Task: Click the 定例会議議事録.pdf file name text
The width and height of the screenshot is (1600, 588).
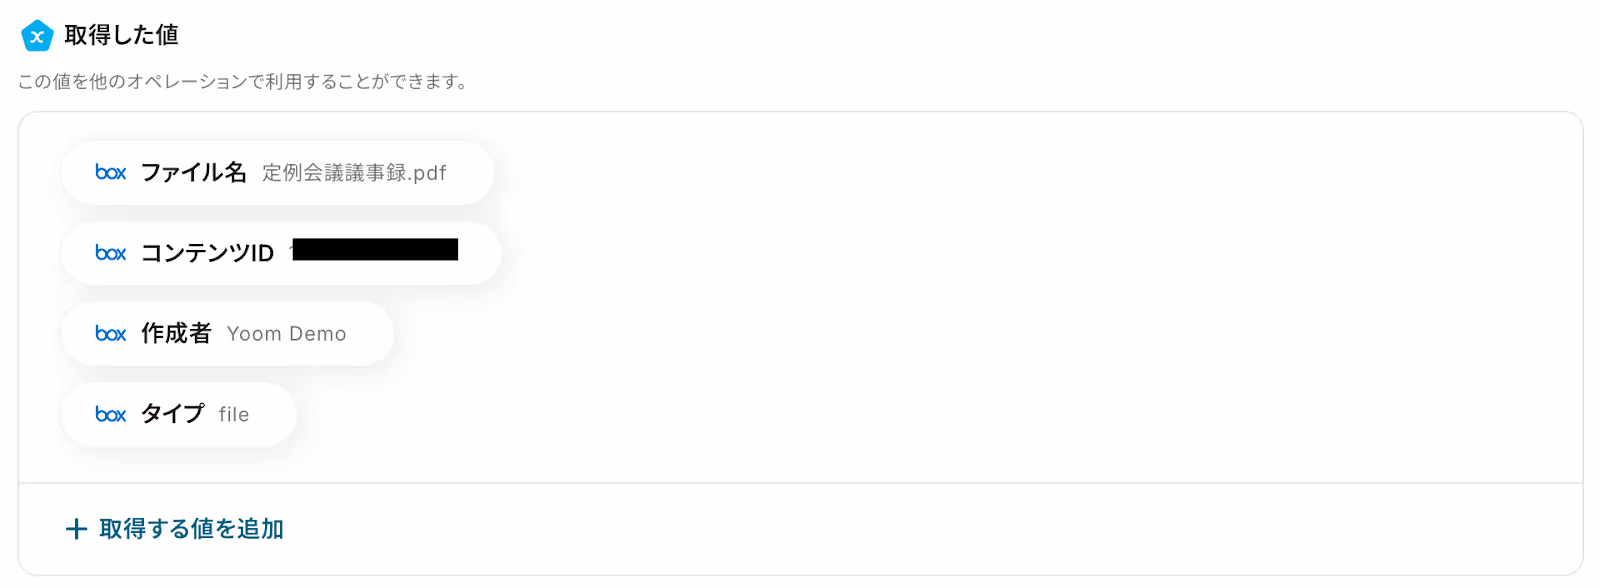Action: [x=354, y=173]
